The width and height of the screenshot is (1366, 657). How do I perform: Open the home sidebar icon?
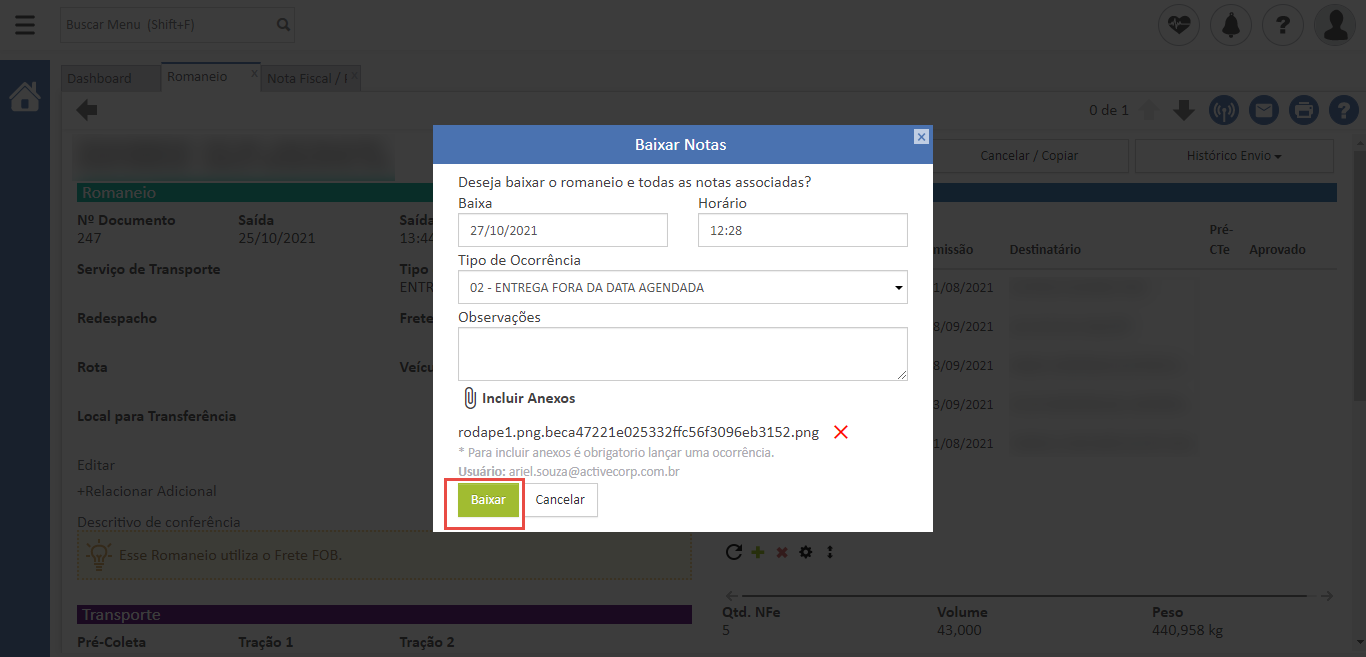tap(24, 97)
